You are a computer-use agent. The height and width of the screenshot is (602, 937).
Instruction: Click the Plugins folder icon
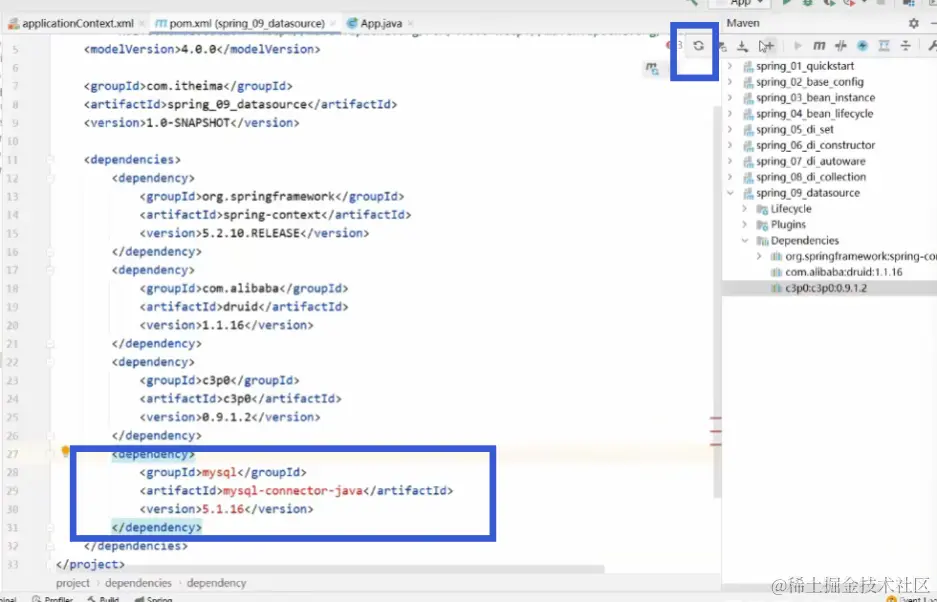click(762, 225)
